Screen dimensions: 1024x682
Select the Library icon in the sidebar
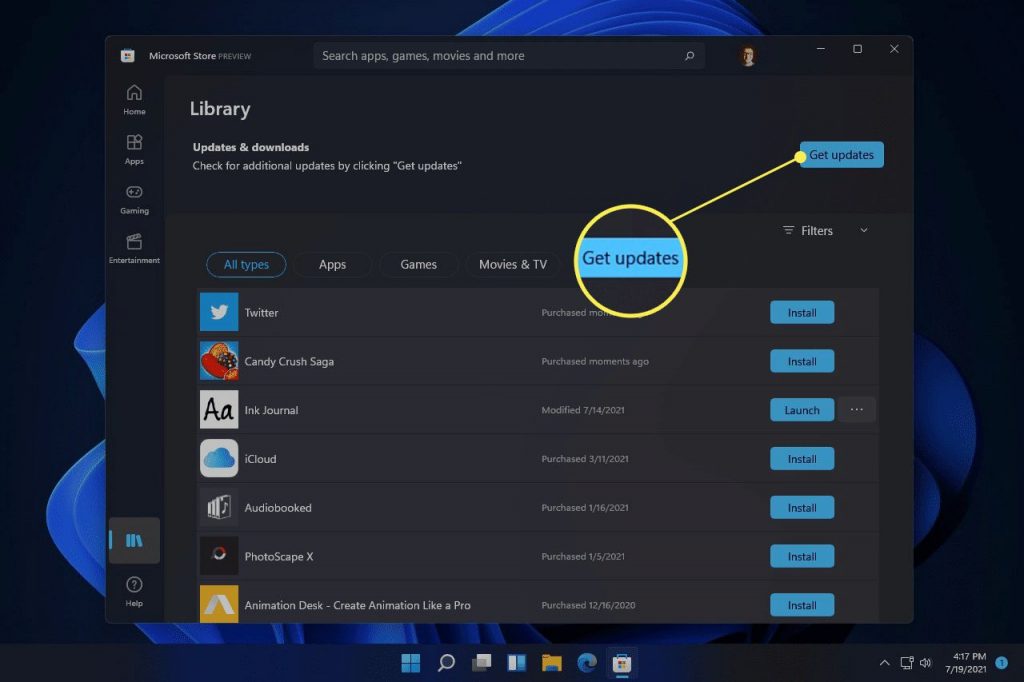pos(133,540)
